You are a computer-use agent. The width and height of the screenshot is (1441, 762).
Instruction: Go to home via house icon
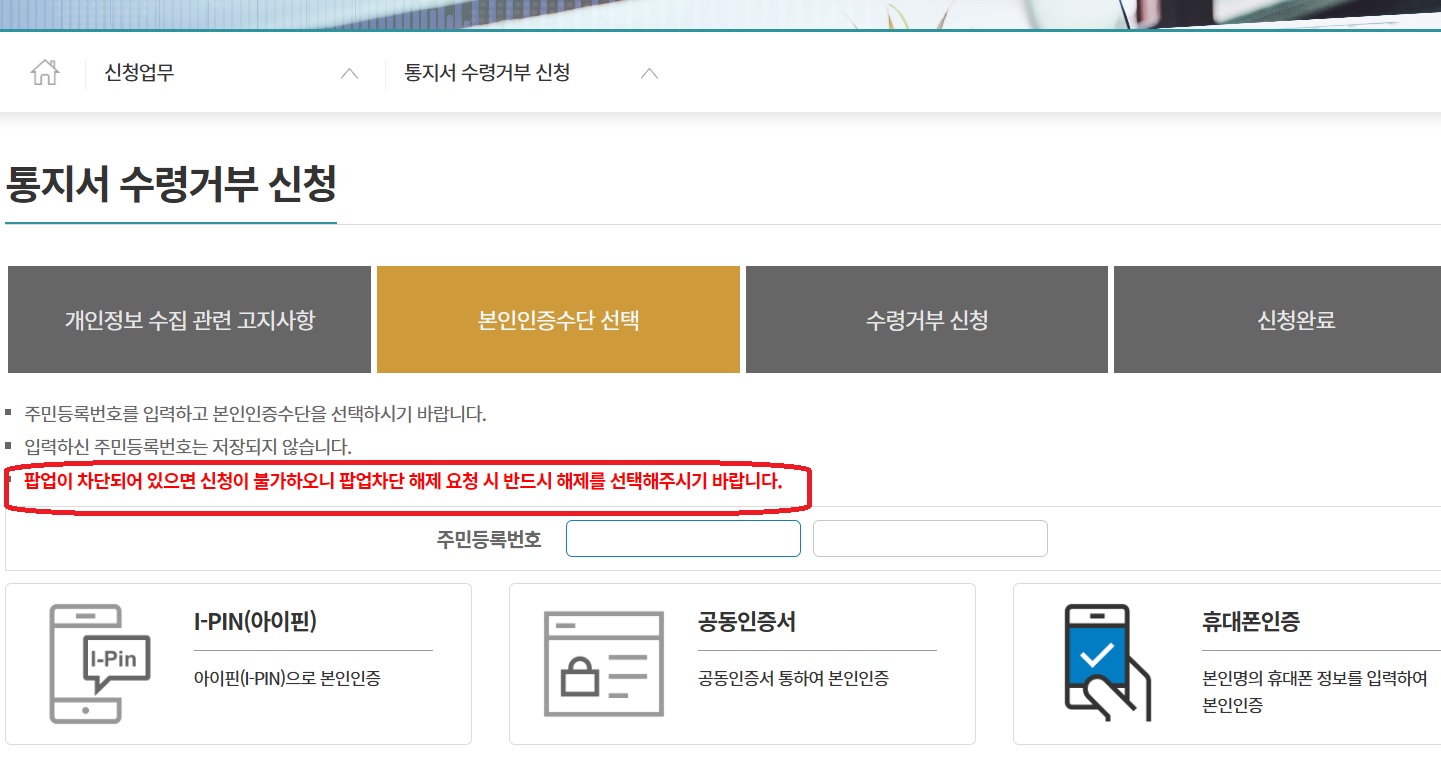point(45,73)
